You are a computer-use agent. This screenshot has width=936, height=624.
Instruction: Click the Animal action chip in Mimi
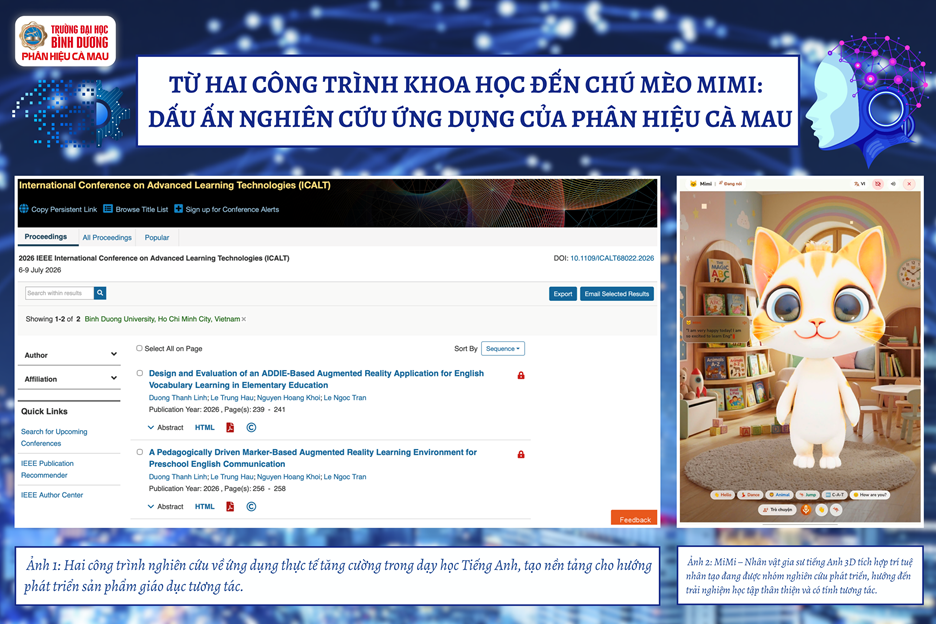[x=780, y=495]
